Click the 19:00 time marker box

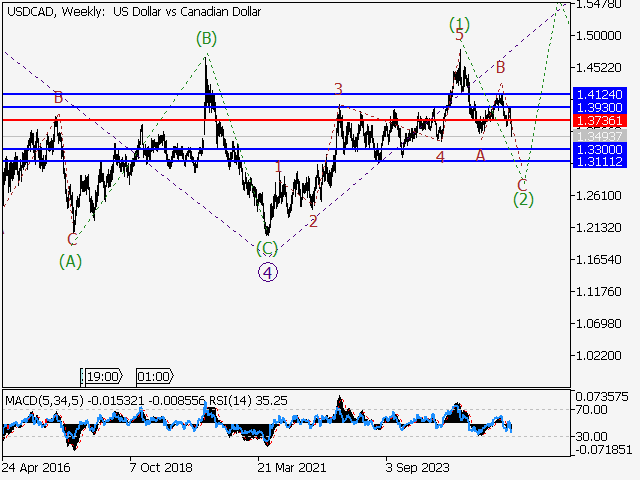click(x=103, y=376)
